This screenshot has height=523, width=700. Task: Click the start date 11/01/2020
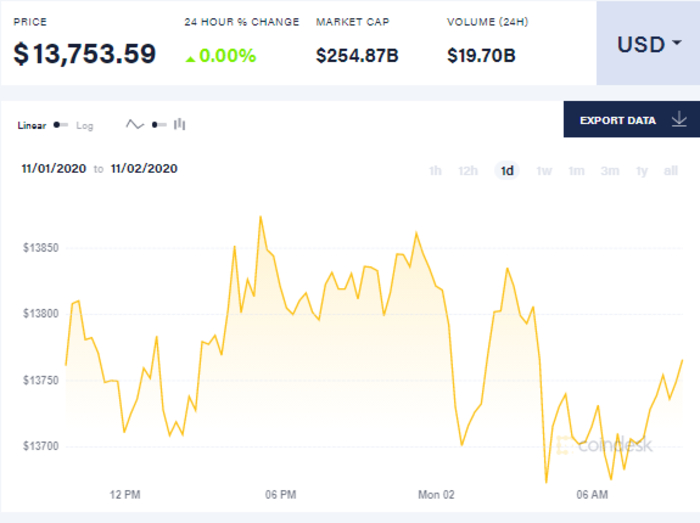54,168
